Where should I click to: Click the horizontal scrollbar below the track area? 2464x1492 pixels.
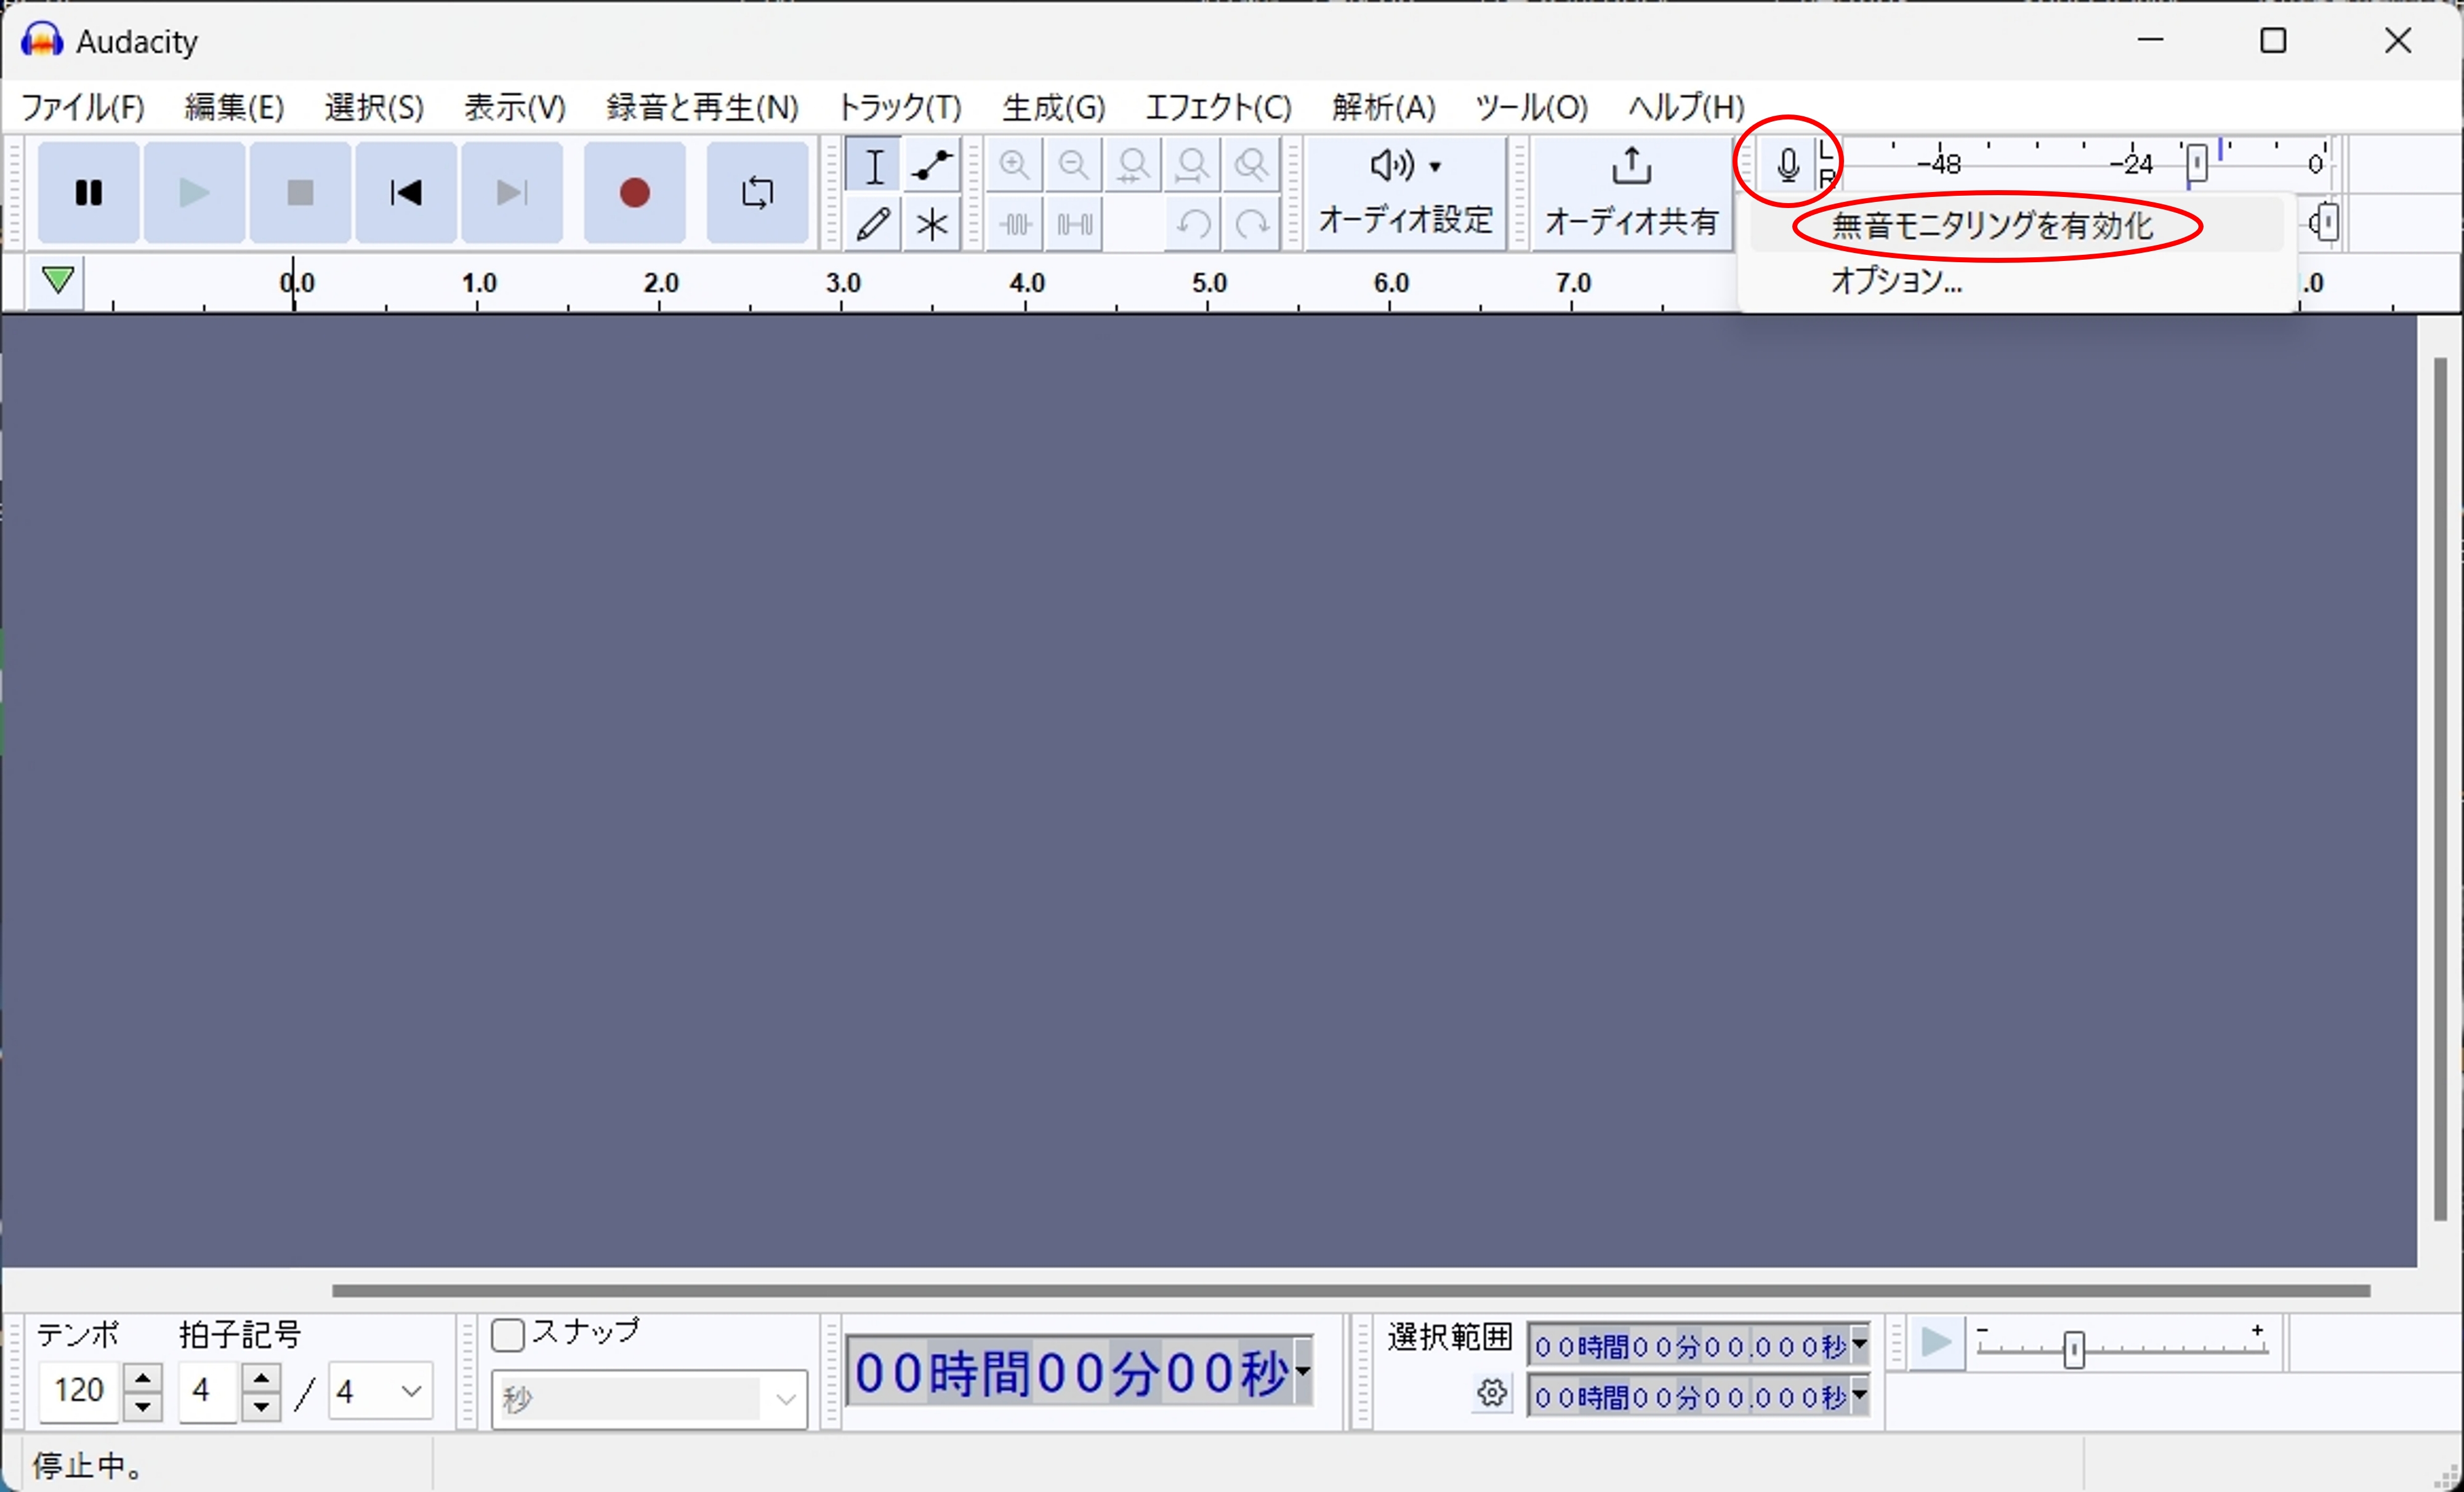tap(1350, 1290)
